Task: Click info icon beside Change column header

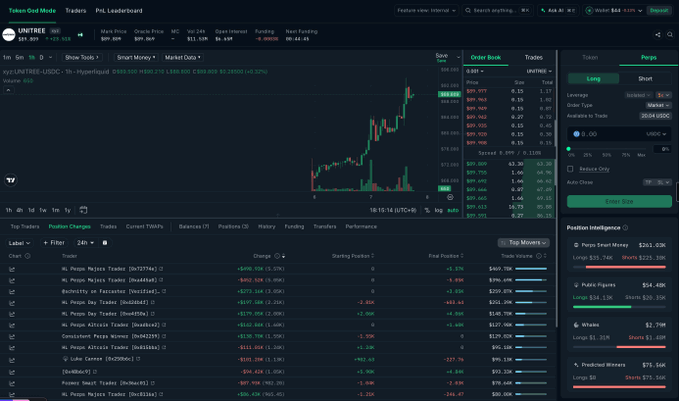Action: click(x=277, y=256)
